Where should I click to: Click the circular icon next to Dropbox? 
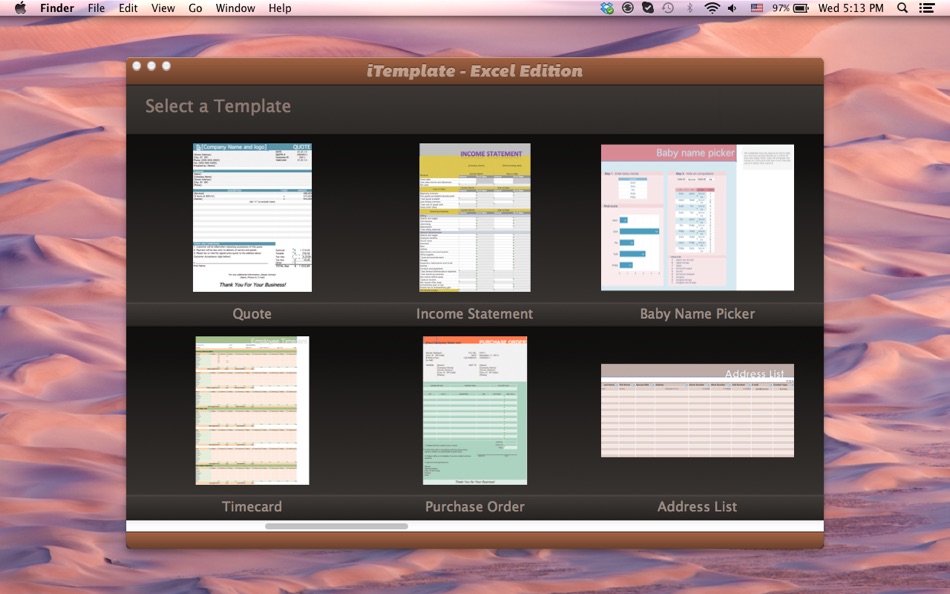628,8
